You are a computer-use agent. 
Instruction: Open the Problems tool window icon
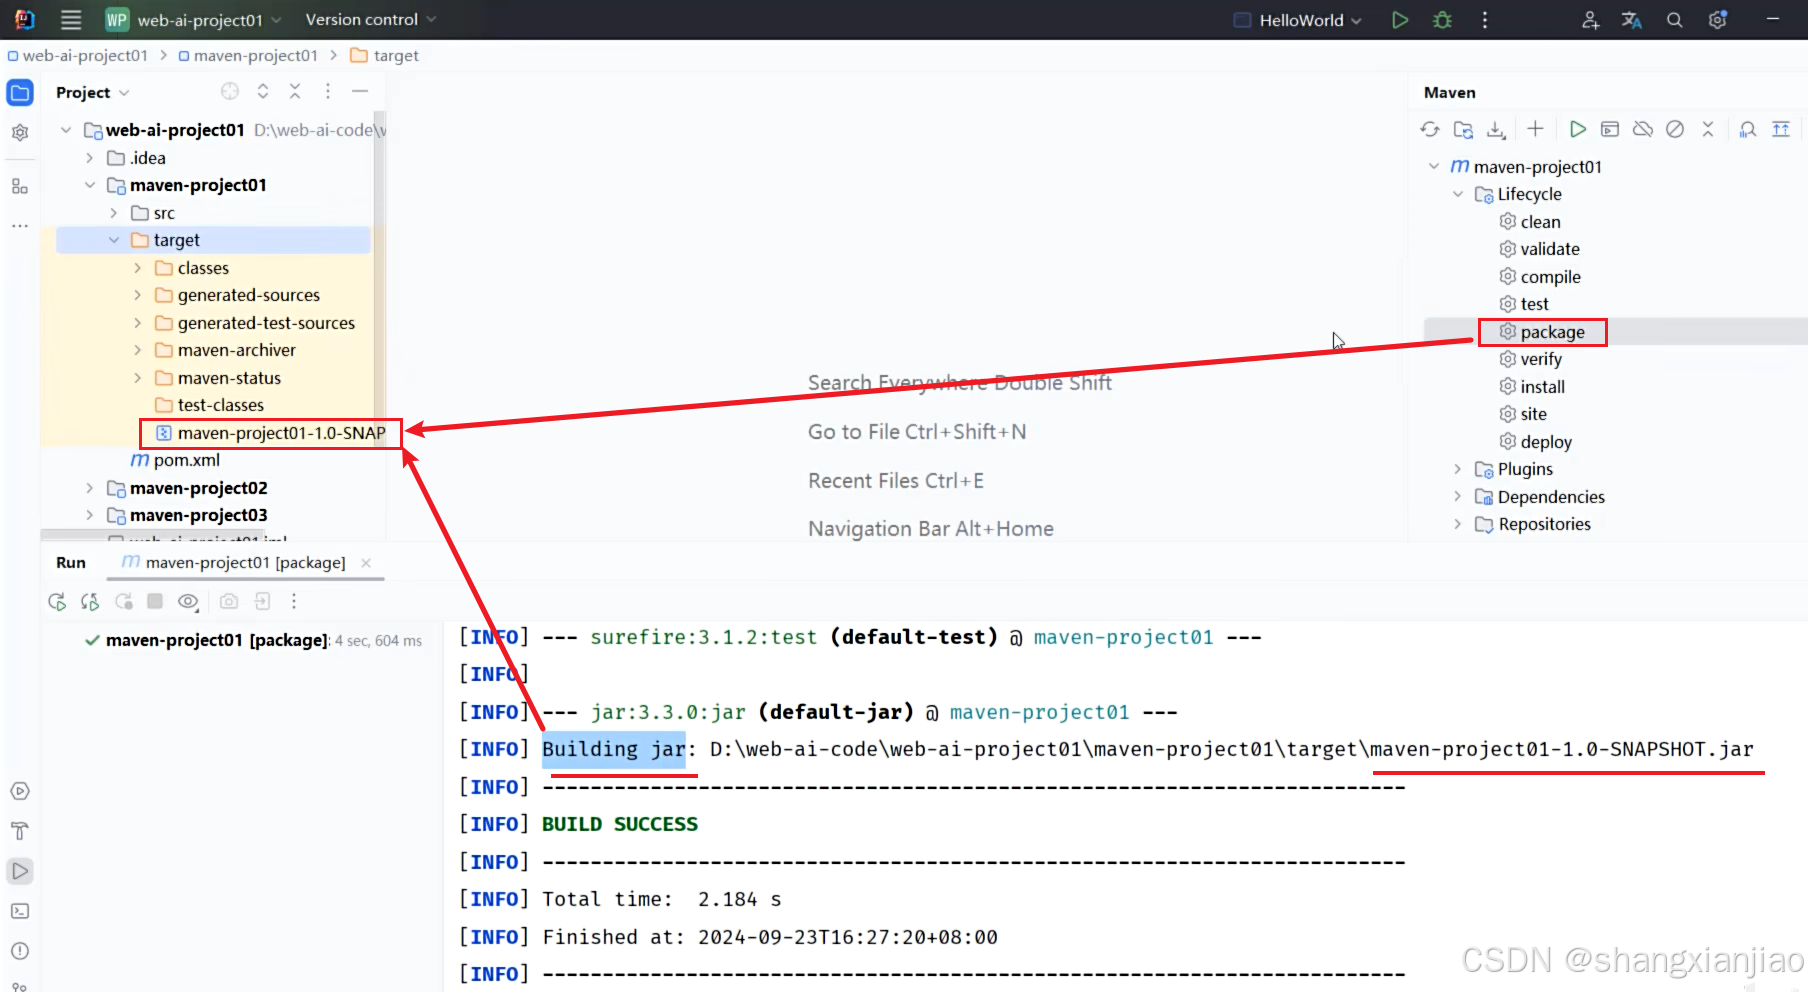(x=20, y=951)
